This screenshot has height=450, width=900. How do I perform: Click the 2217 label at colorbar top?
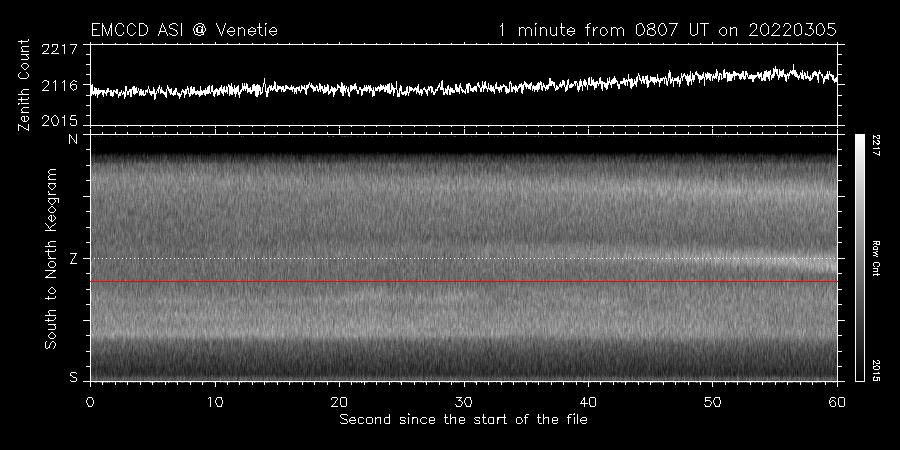(x=876, y=145)
